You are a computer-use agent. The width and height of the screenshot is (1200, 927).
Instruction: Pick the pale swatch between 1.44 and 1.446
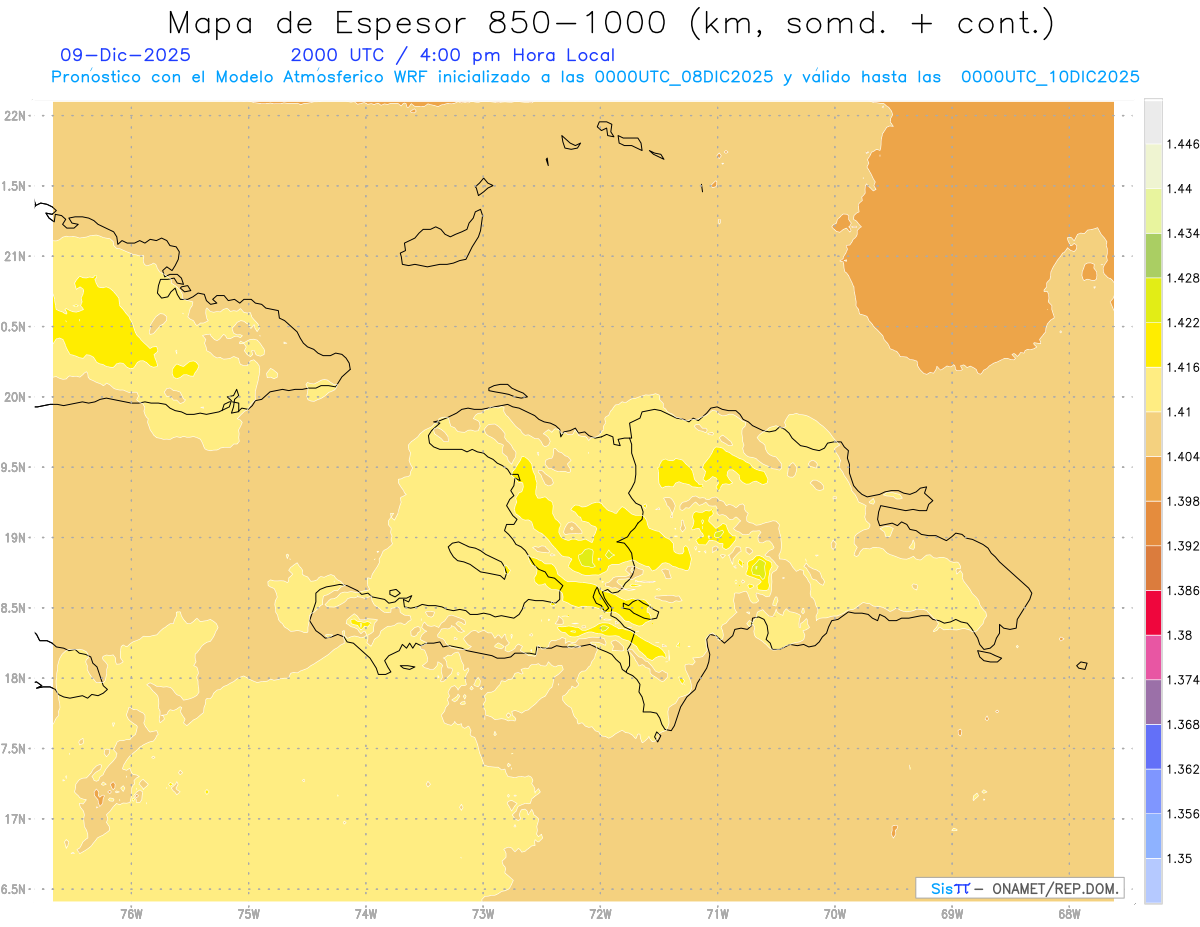pos(1153,166)
